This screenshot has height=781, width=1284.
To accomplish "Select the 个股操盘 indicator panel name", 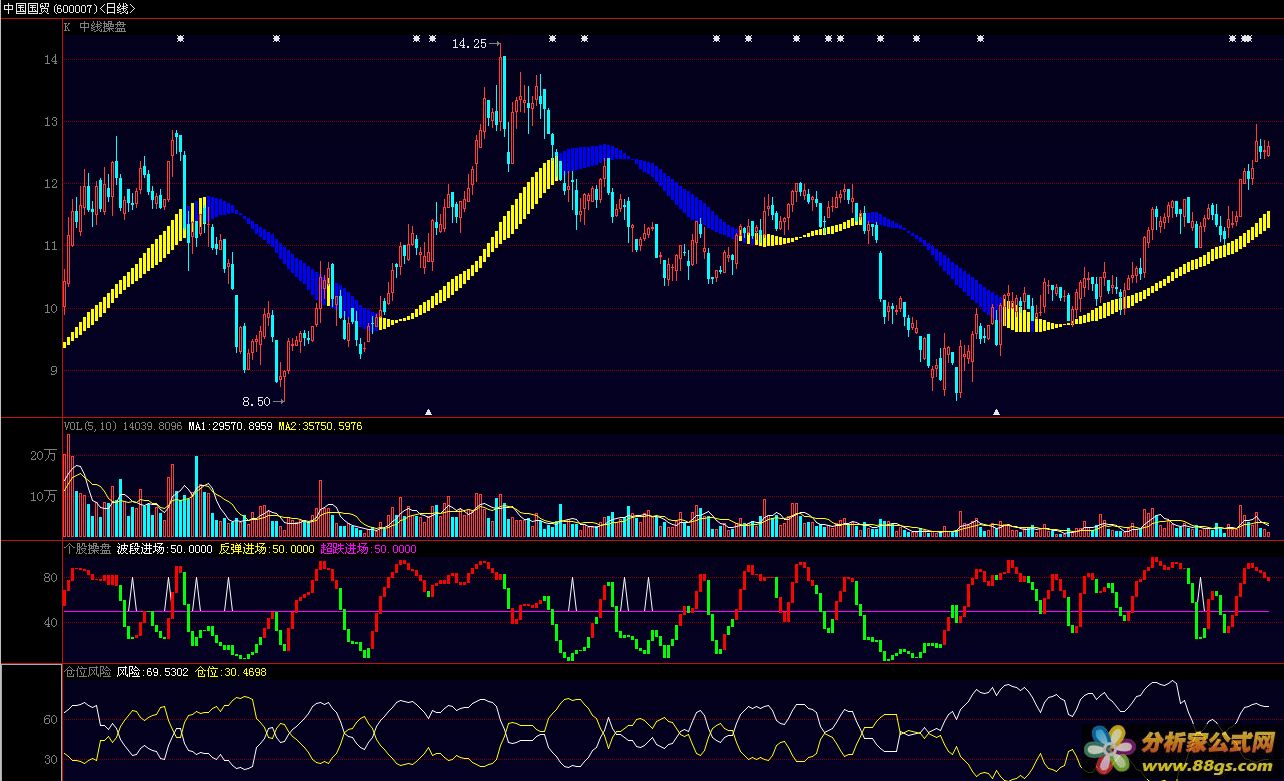I will (x=86, y=549).
